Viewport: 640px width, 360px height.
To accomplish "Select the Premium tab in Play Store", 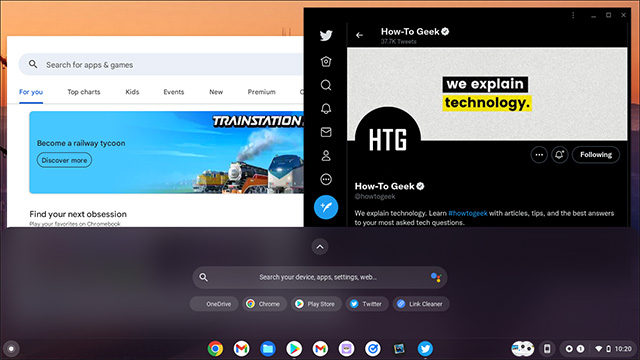I will tap(262, 92).
